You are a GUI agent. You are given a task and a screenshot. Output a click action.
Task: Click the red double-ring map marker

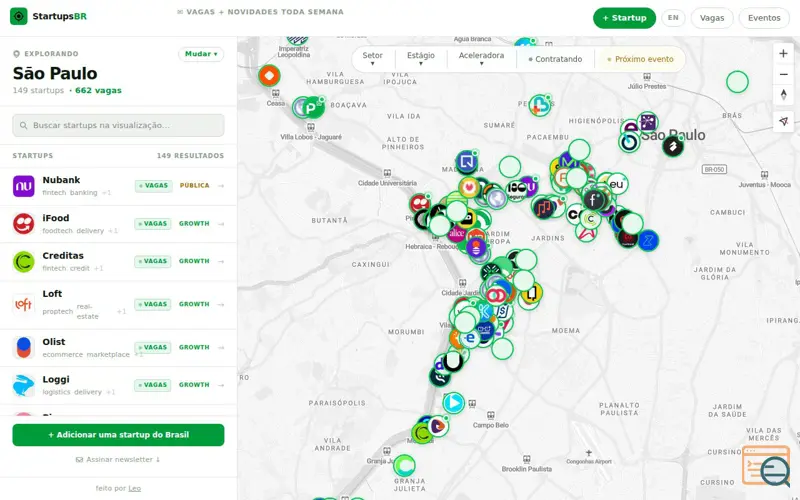(x=495, y=295)
